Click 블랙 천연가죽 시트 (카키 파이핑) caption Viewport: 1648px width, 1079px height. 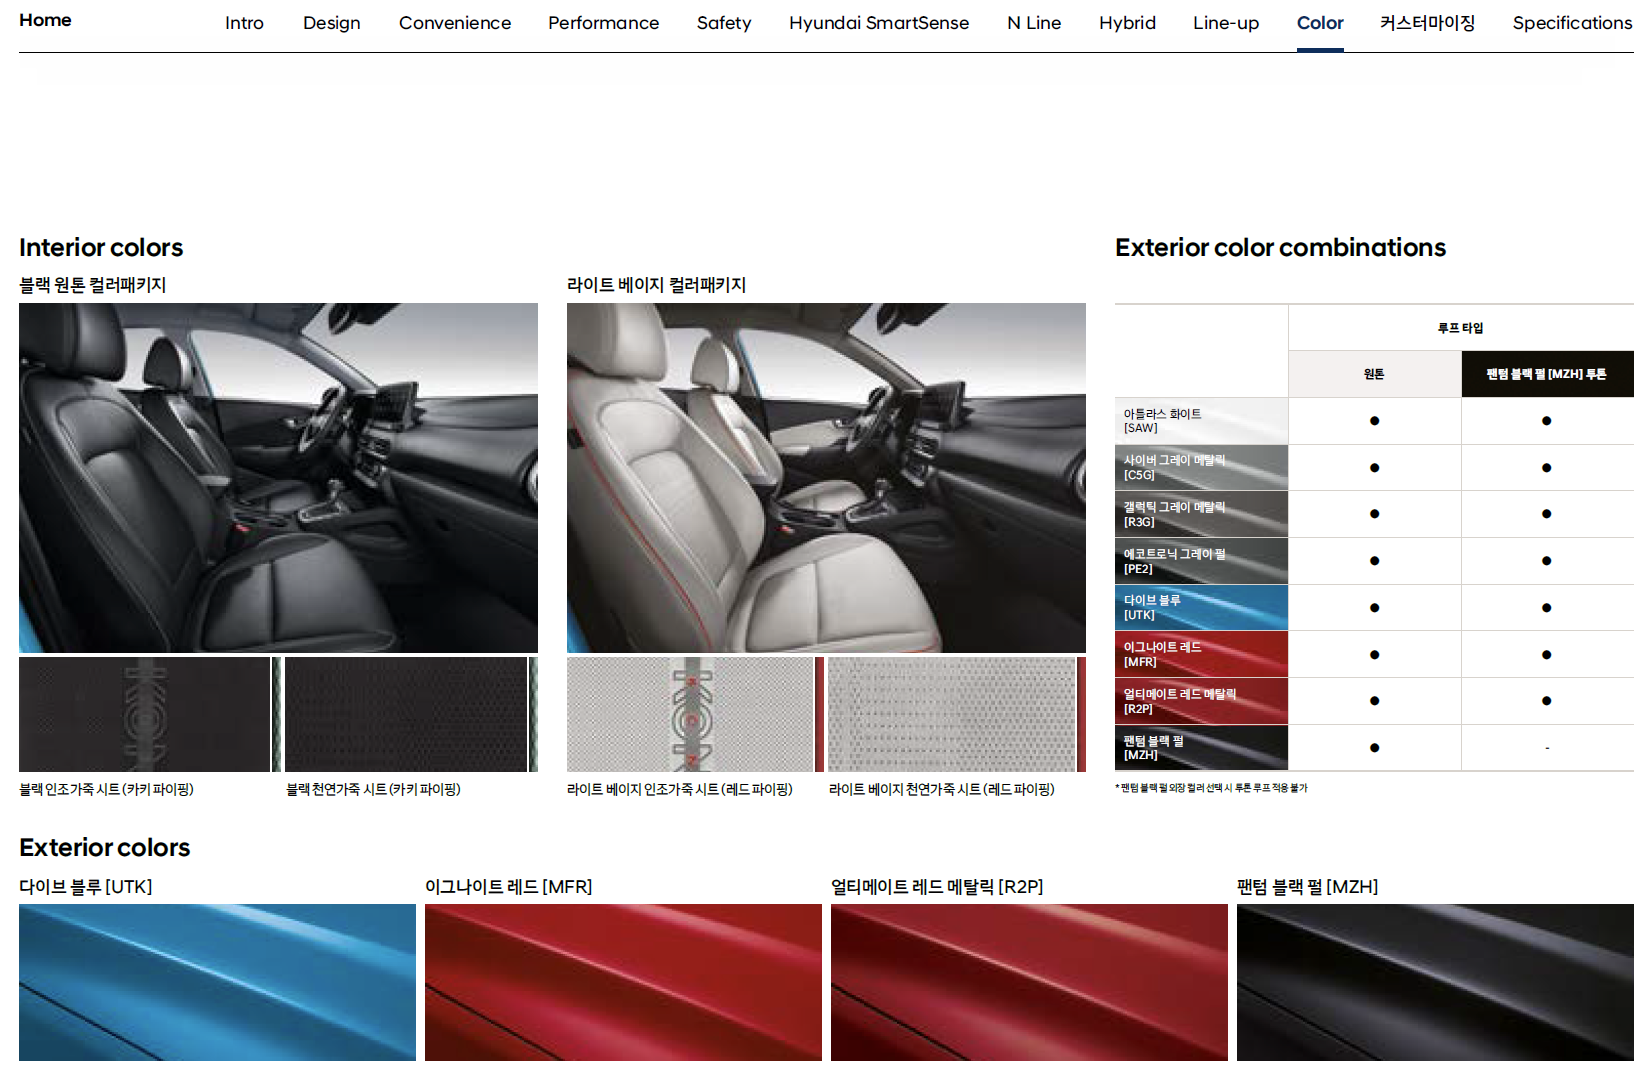(x=373, y=790)
